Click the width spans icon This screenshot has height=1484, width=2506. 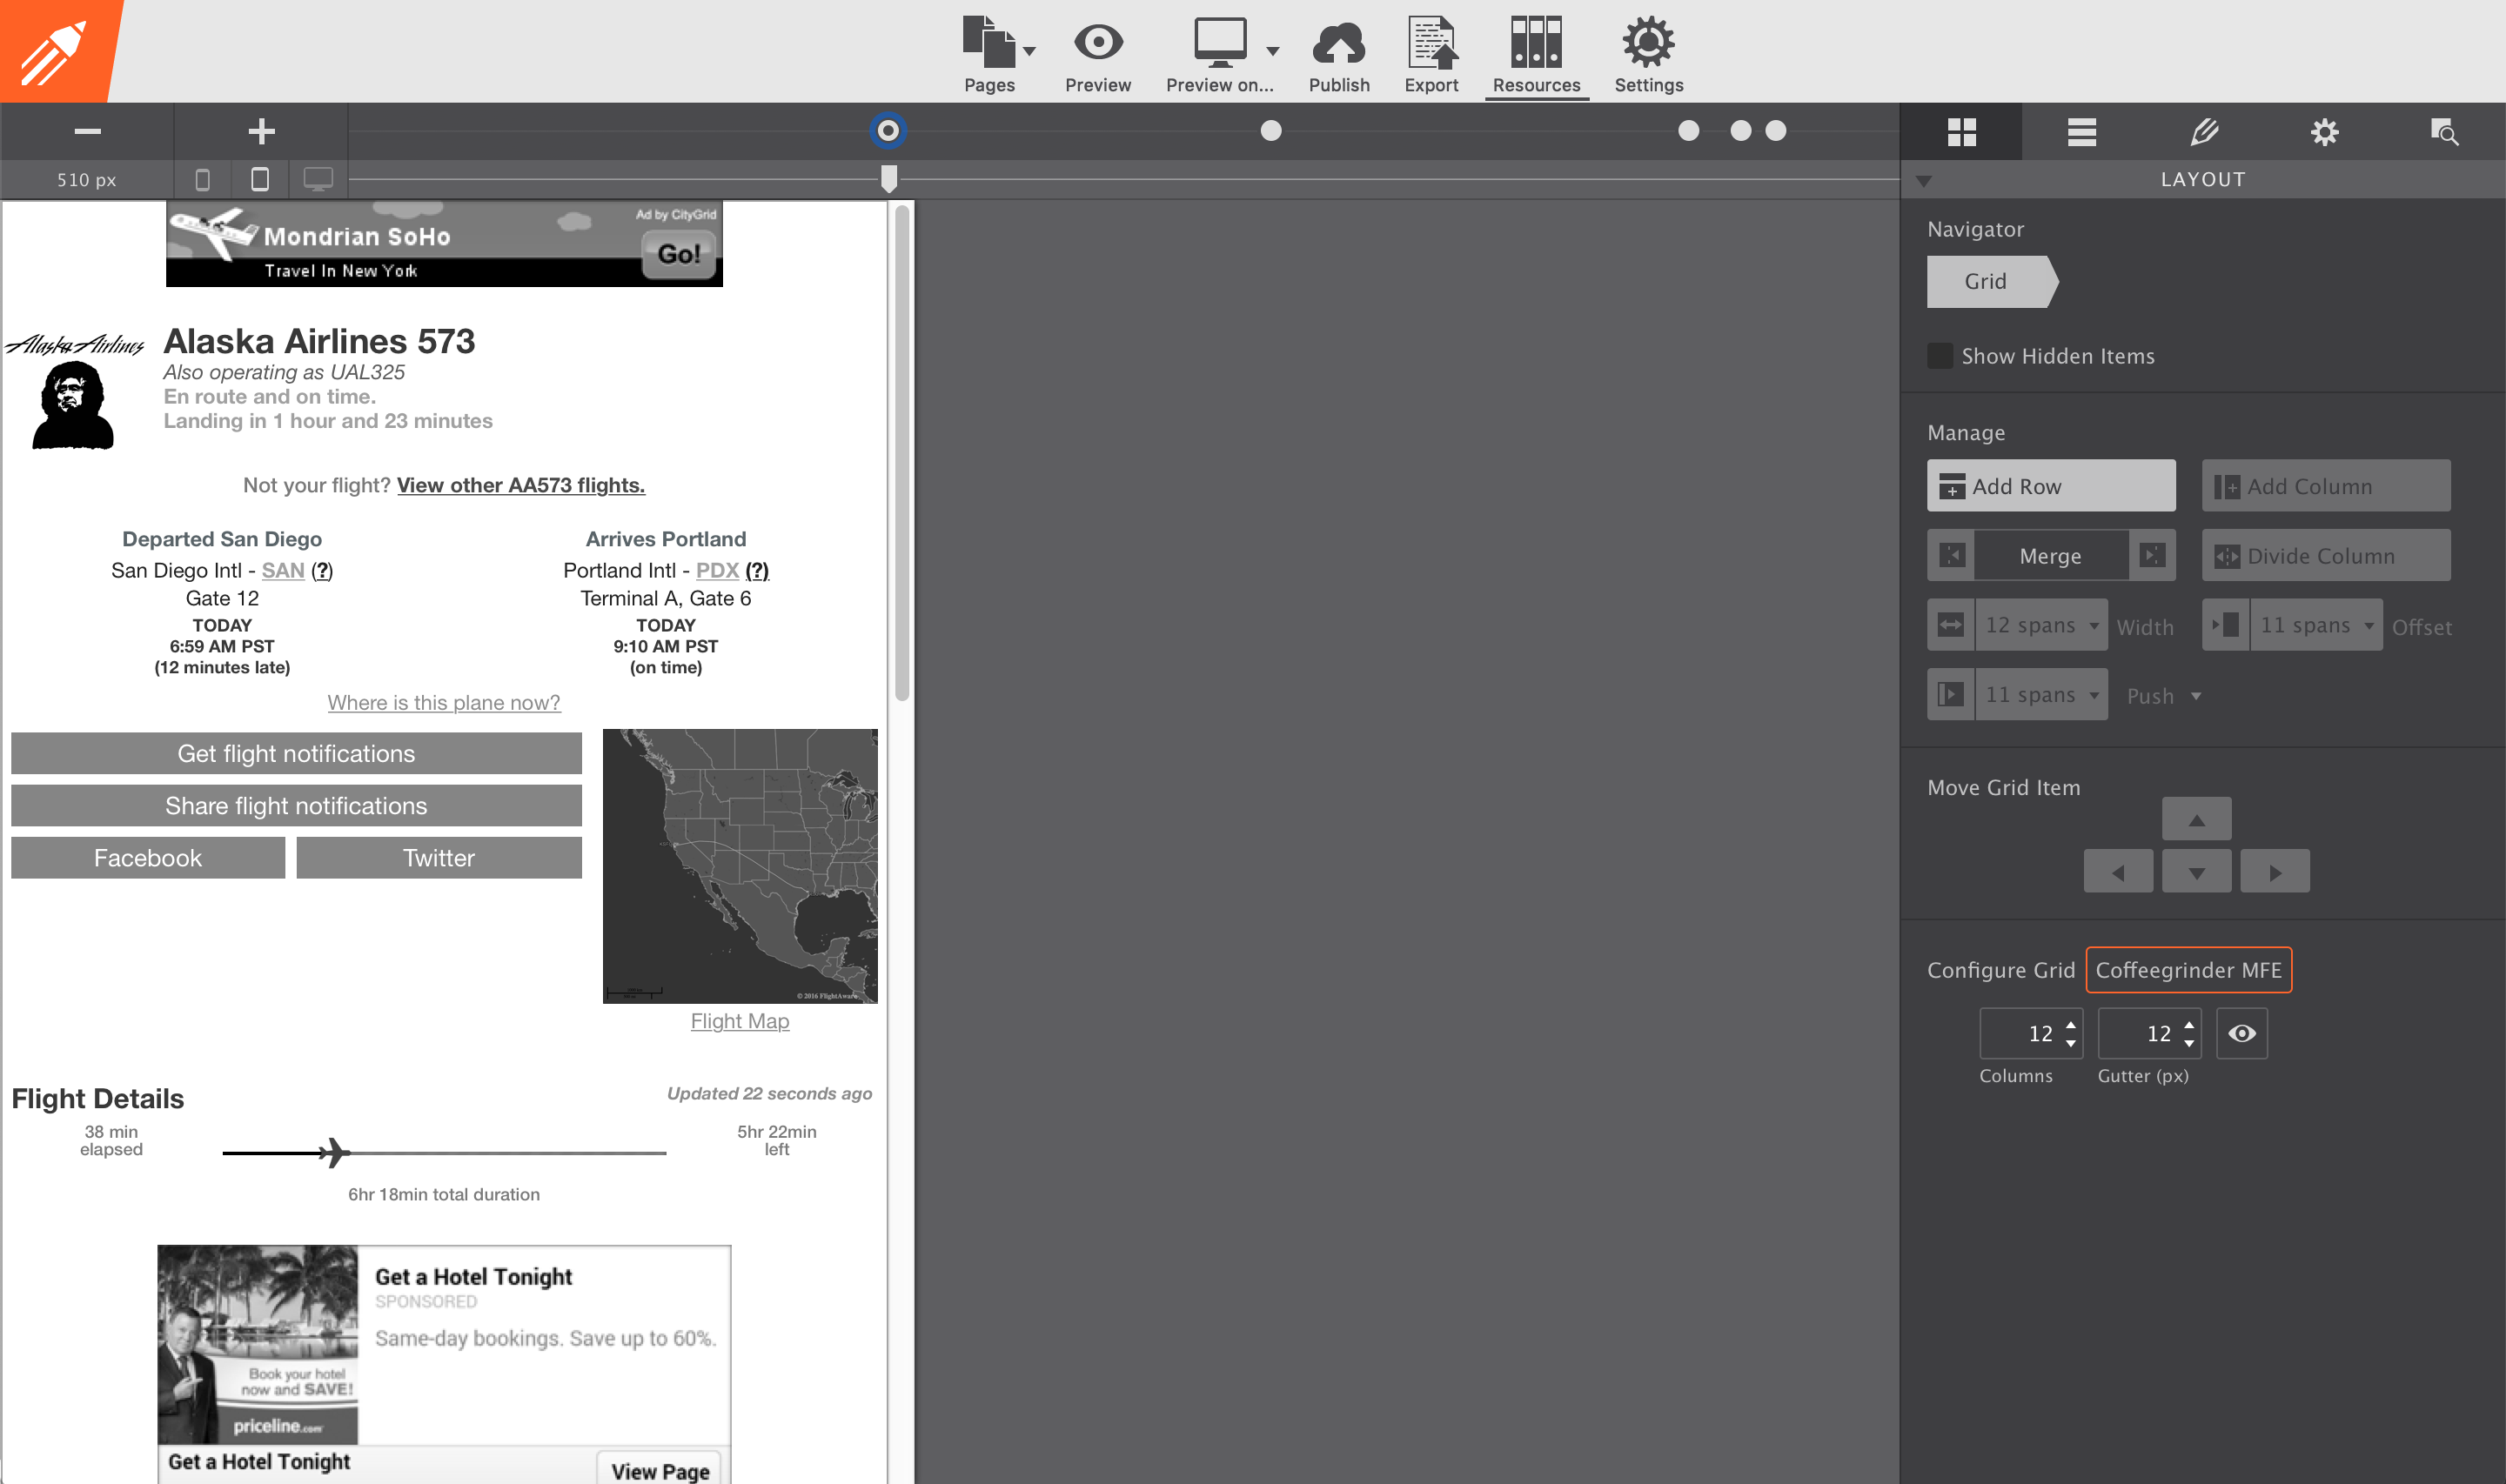1951,625
